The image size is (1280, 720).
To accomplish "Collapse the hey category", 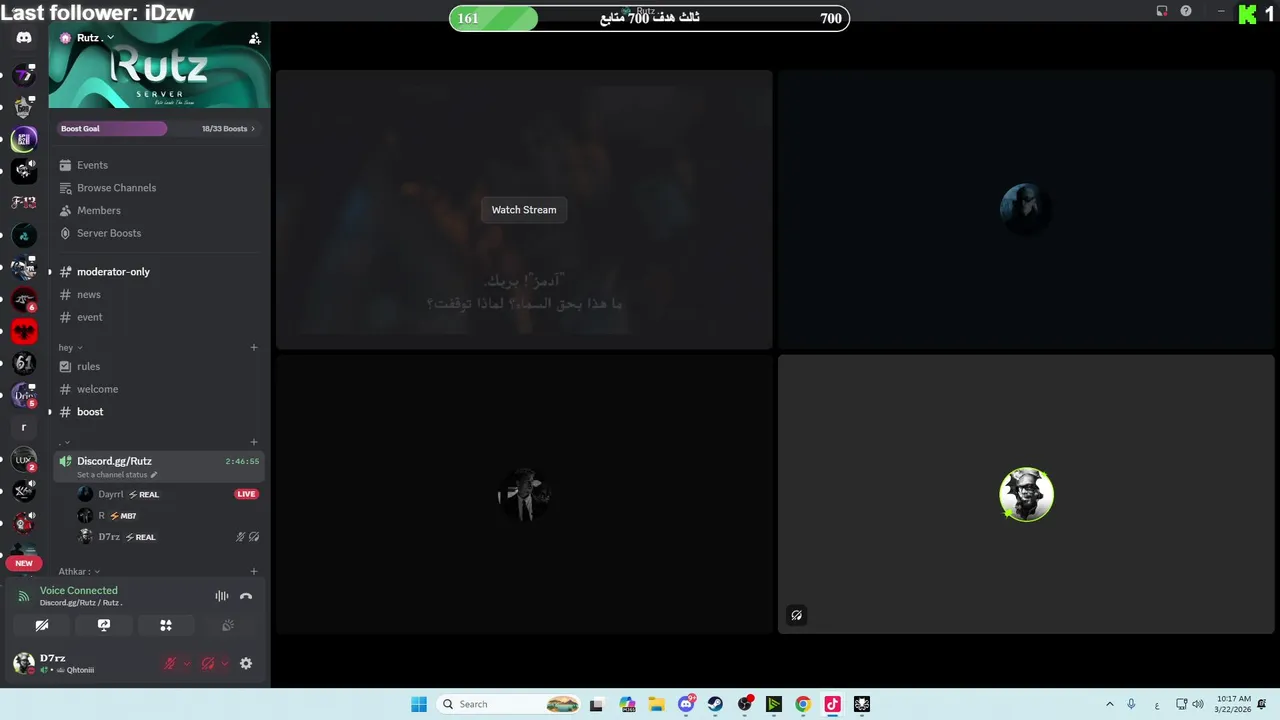I will (70, 347).
